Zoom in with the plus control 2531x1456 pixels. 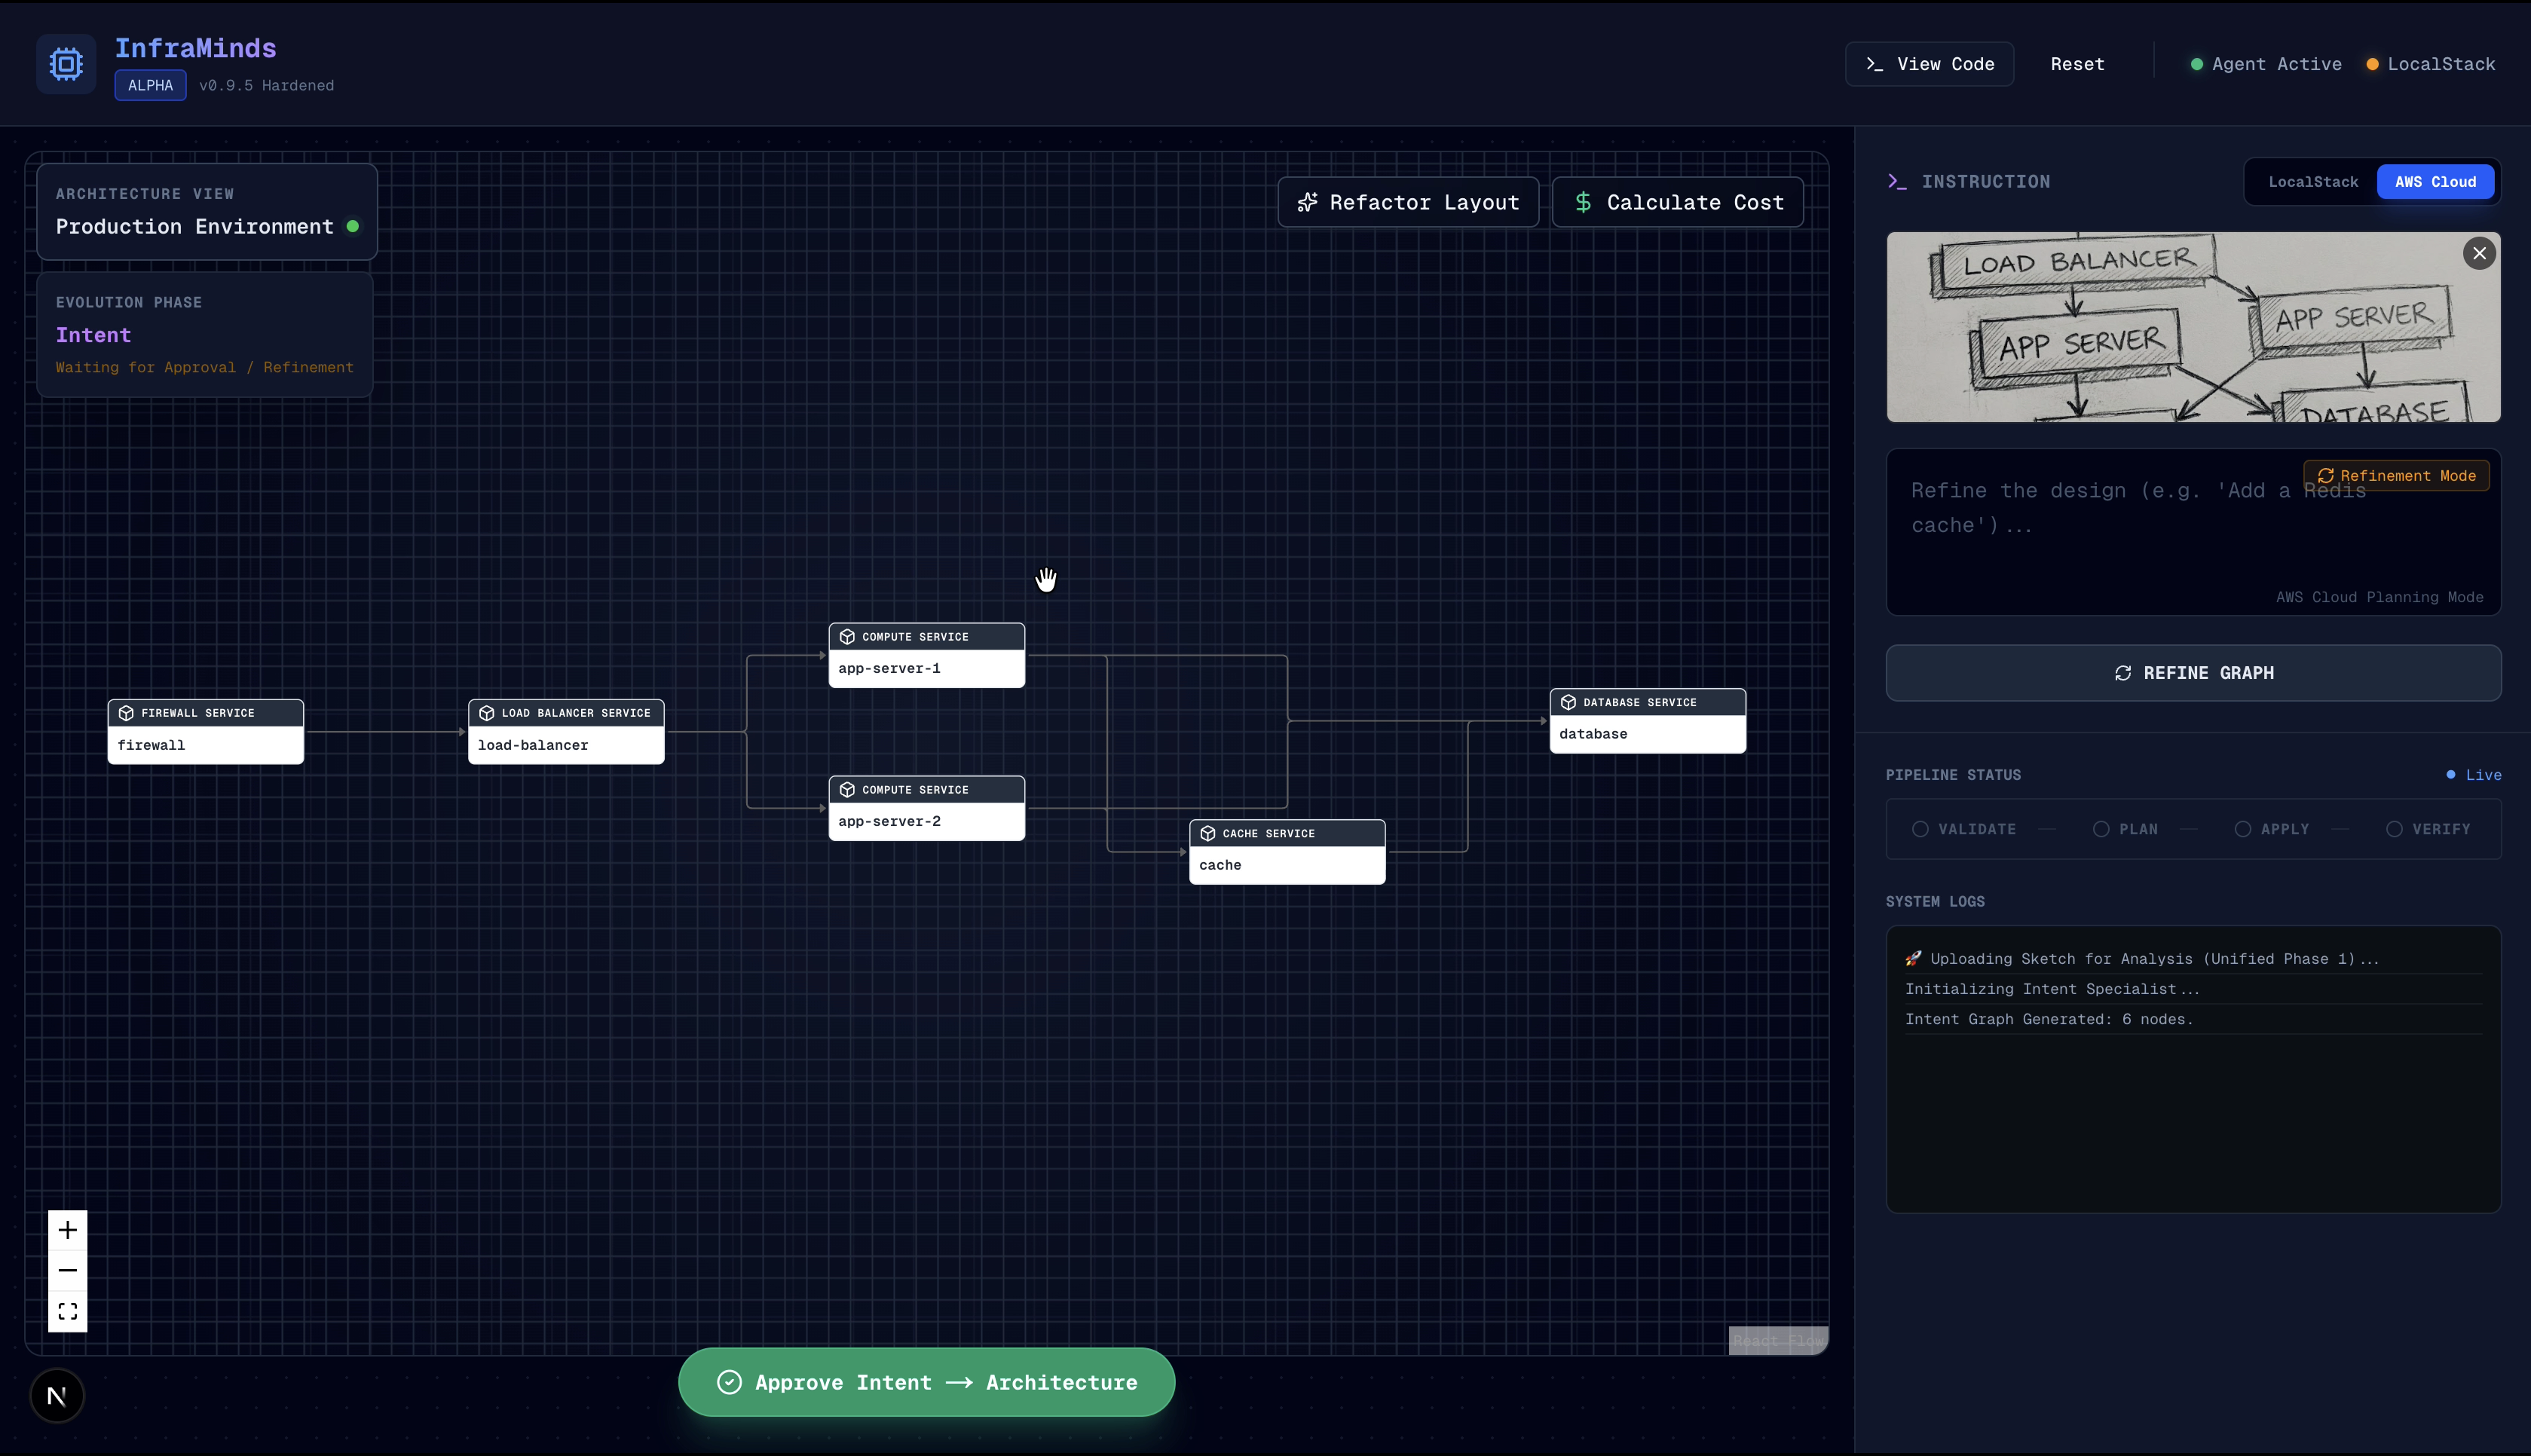68,1230
